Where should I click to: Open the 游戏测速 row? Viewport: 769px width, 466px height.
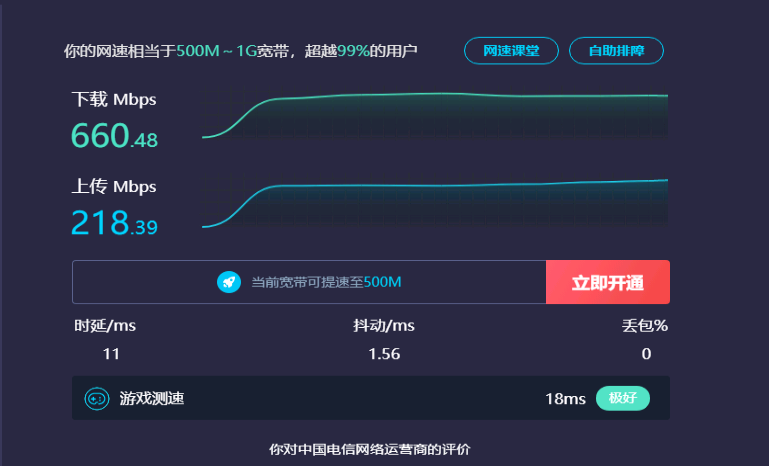click(371, 398)
